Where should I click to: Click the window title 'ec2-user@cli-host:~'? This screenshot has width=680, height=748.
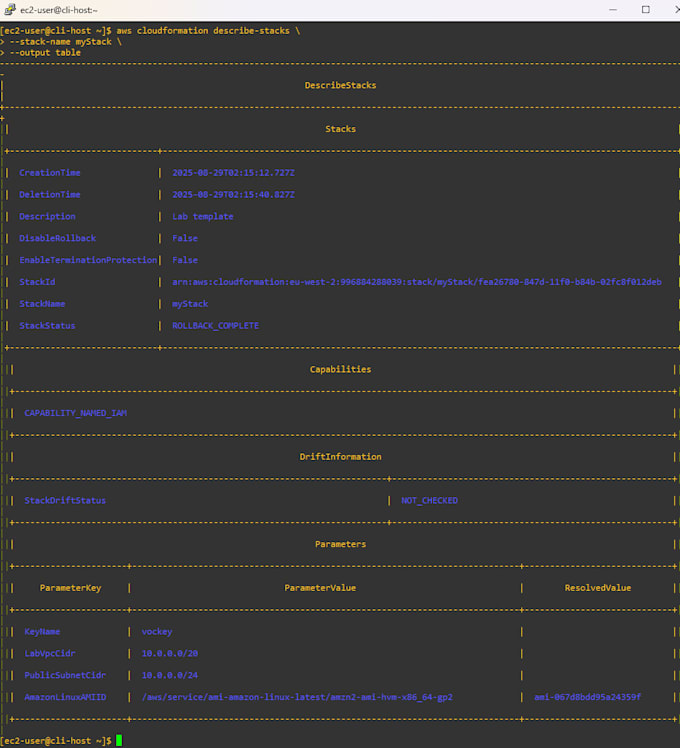click(59, 10)
